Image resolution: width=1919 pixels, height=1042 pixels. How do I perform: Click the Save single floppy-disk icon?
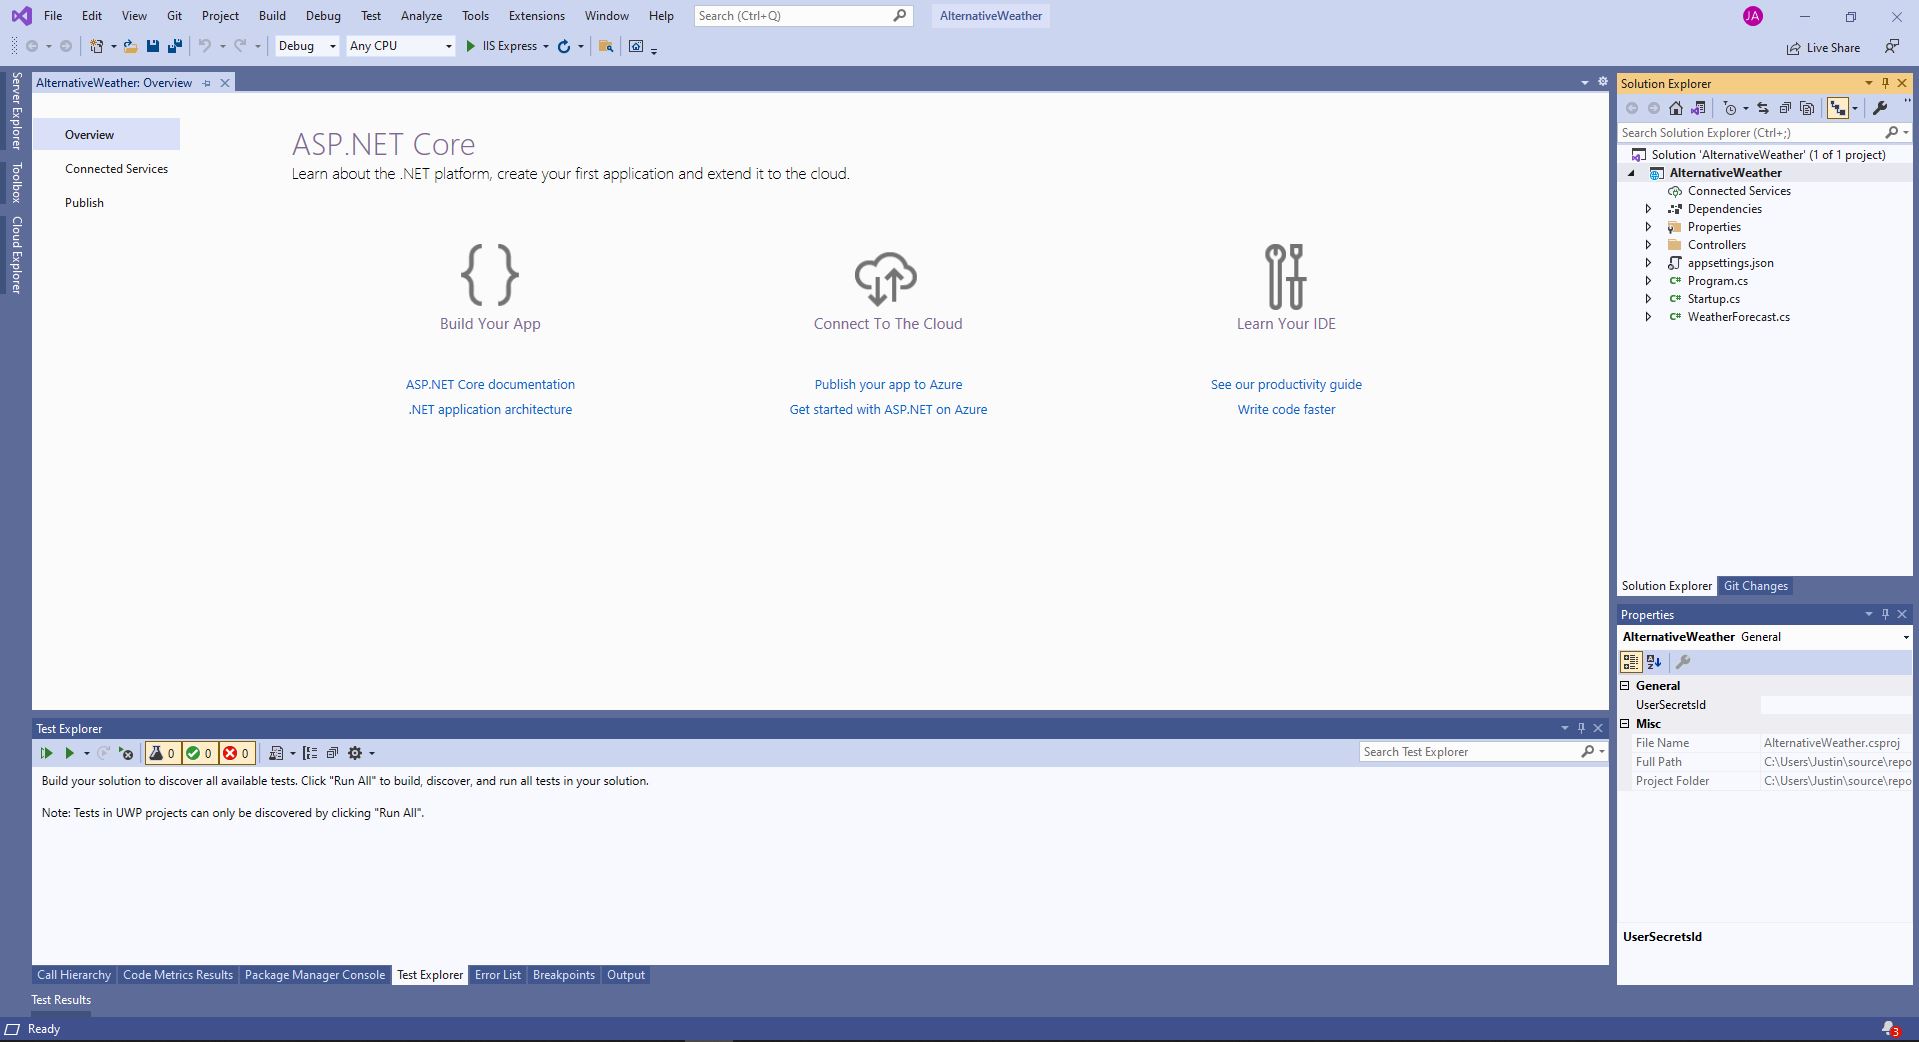(153, 46)
